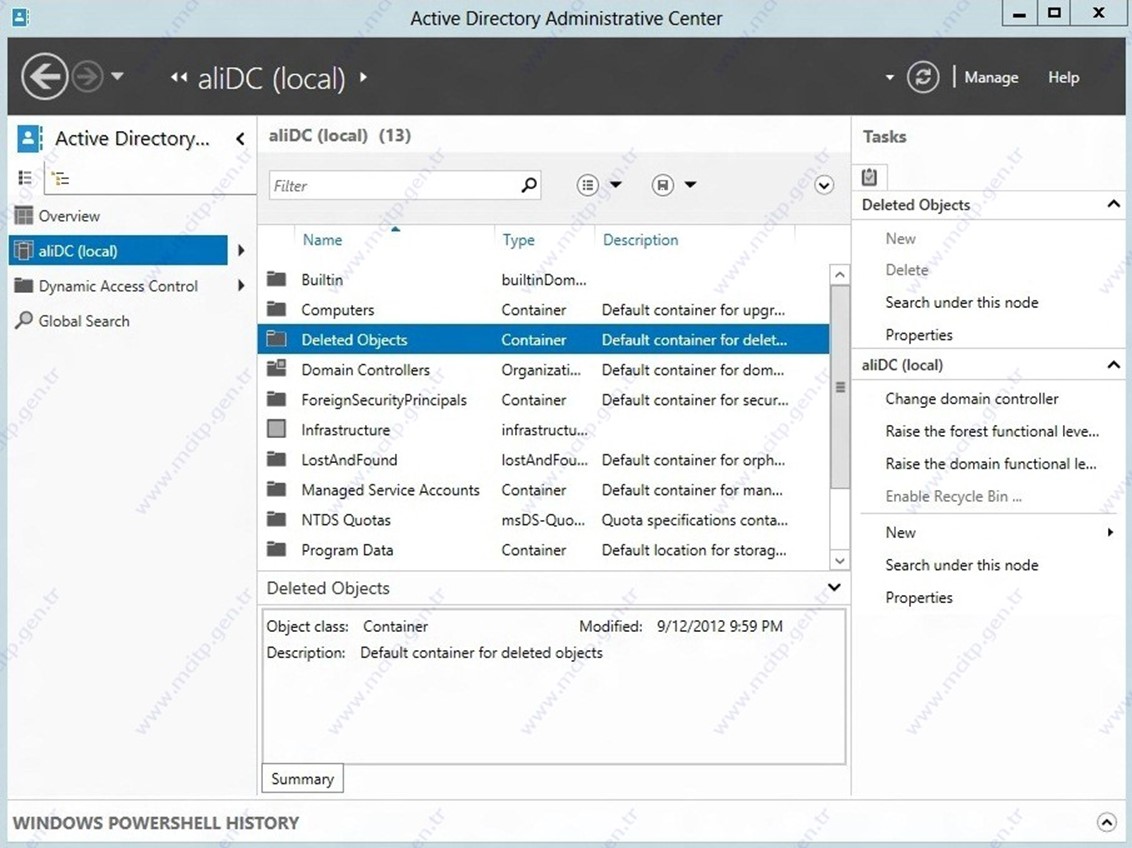The width and height of the screenshot is (1132, 848).
Task: Click the list view options icon
Action: point(588,185)
